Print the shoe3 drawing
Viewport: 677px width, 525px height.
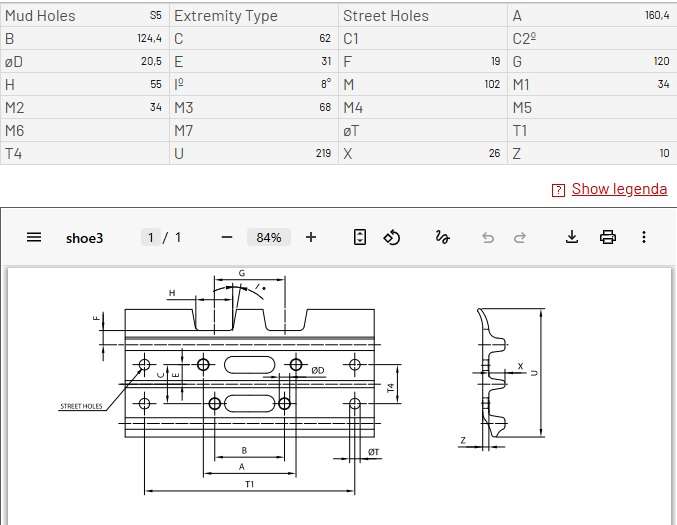[607, 237]
